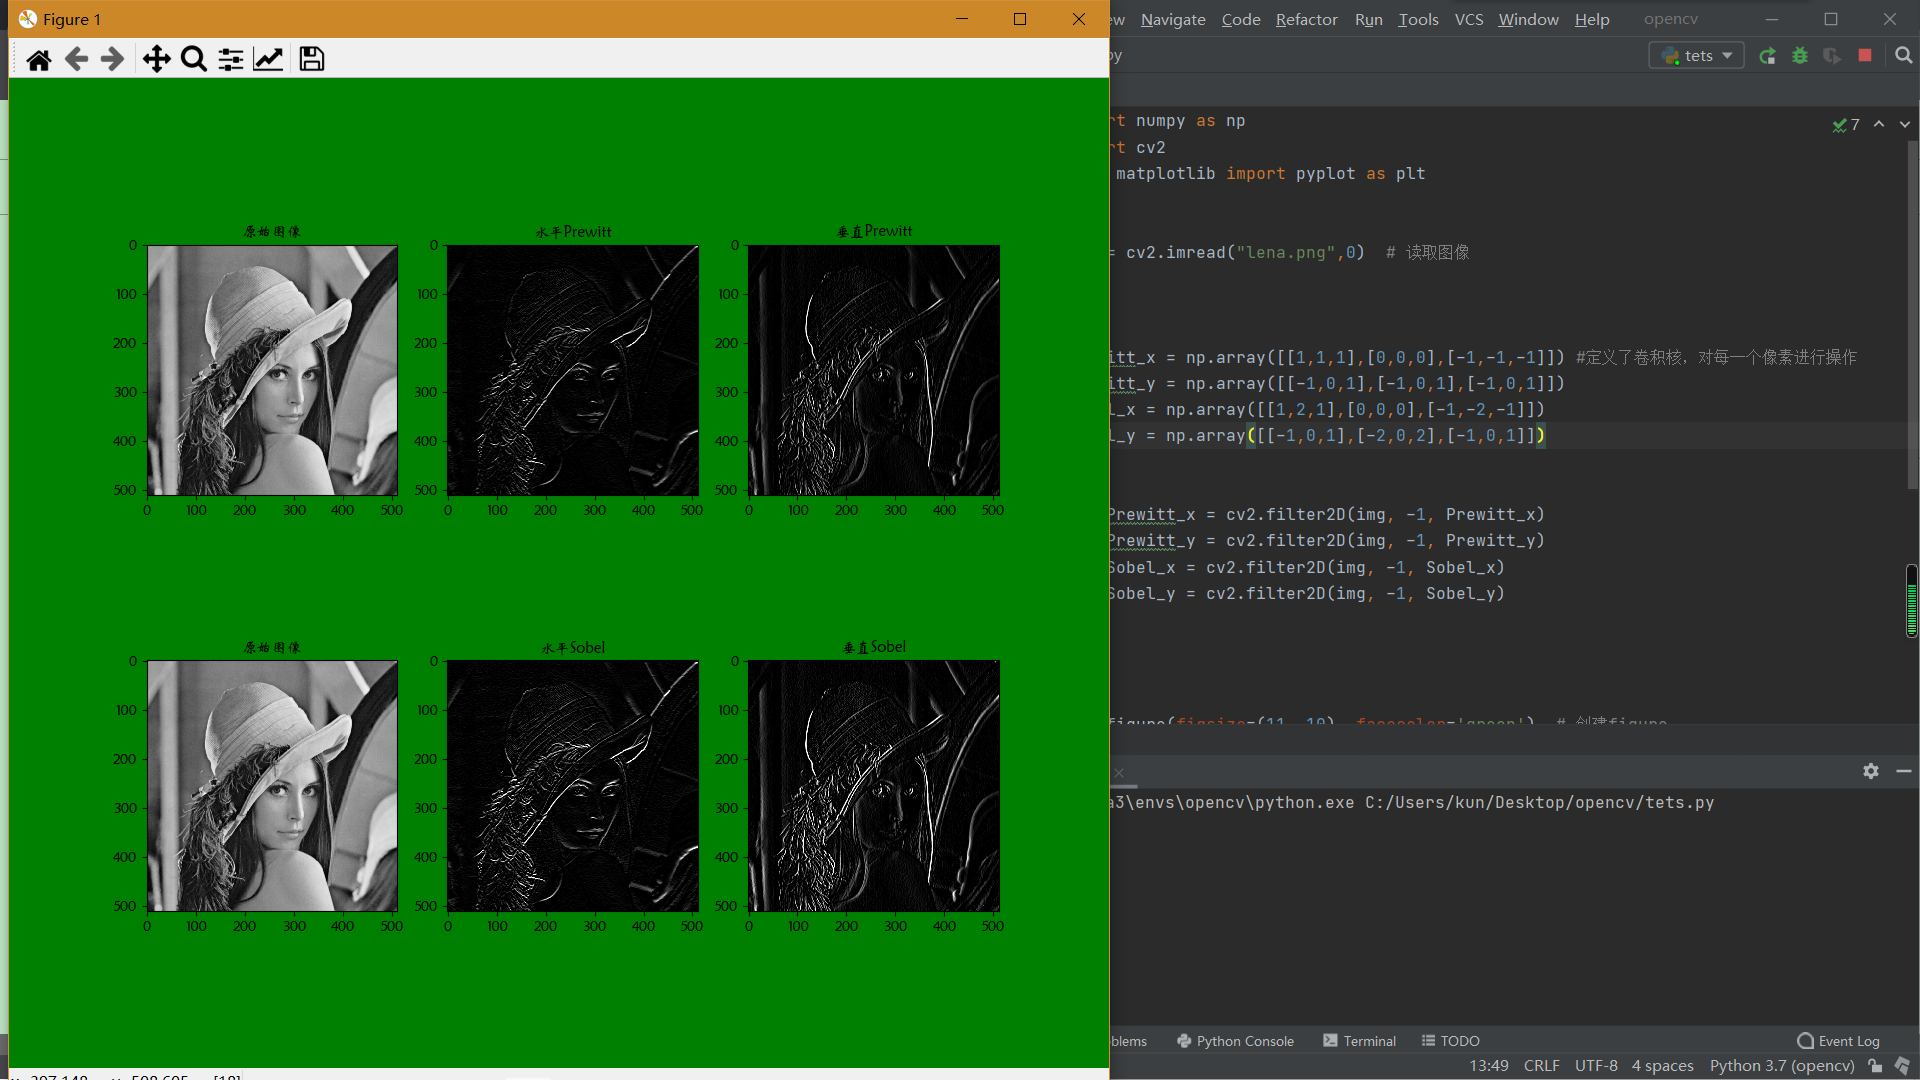Open Edit axis parameters chart icon

pyautogui.click(x=268, y=60)
